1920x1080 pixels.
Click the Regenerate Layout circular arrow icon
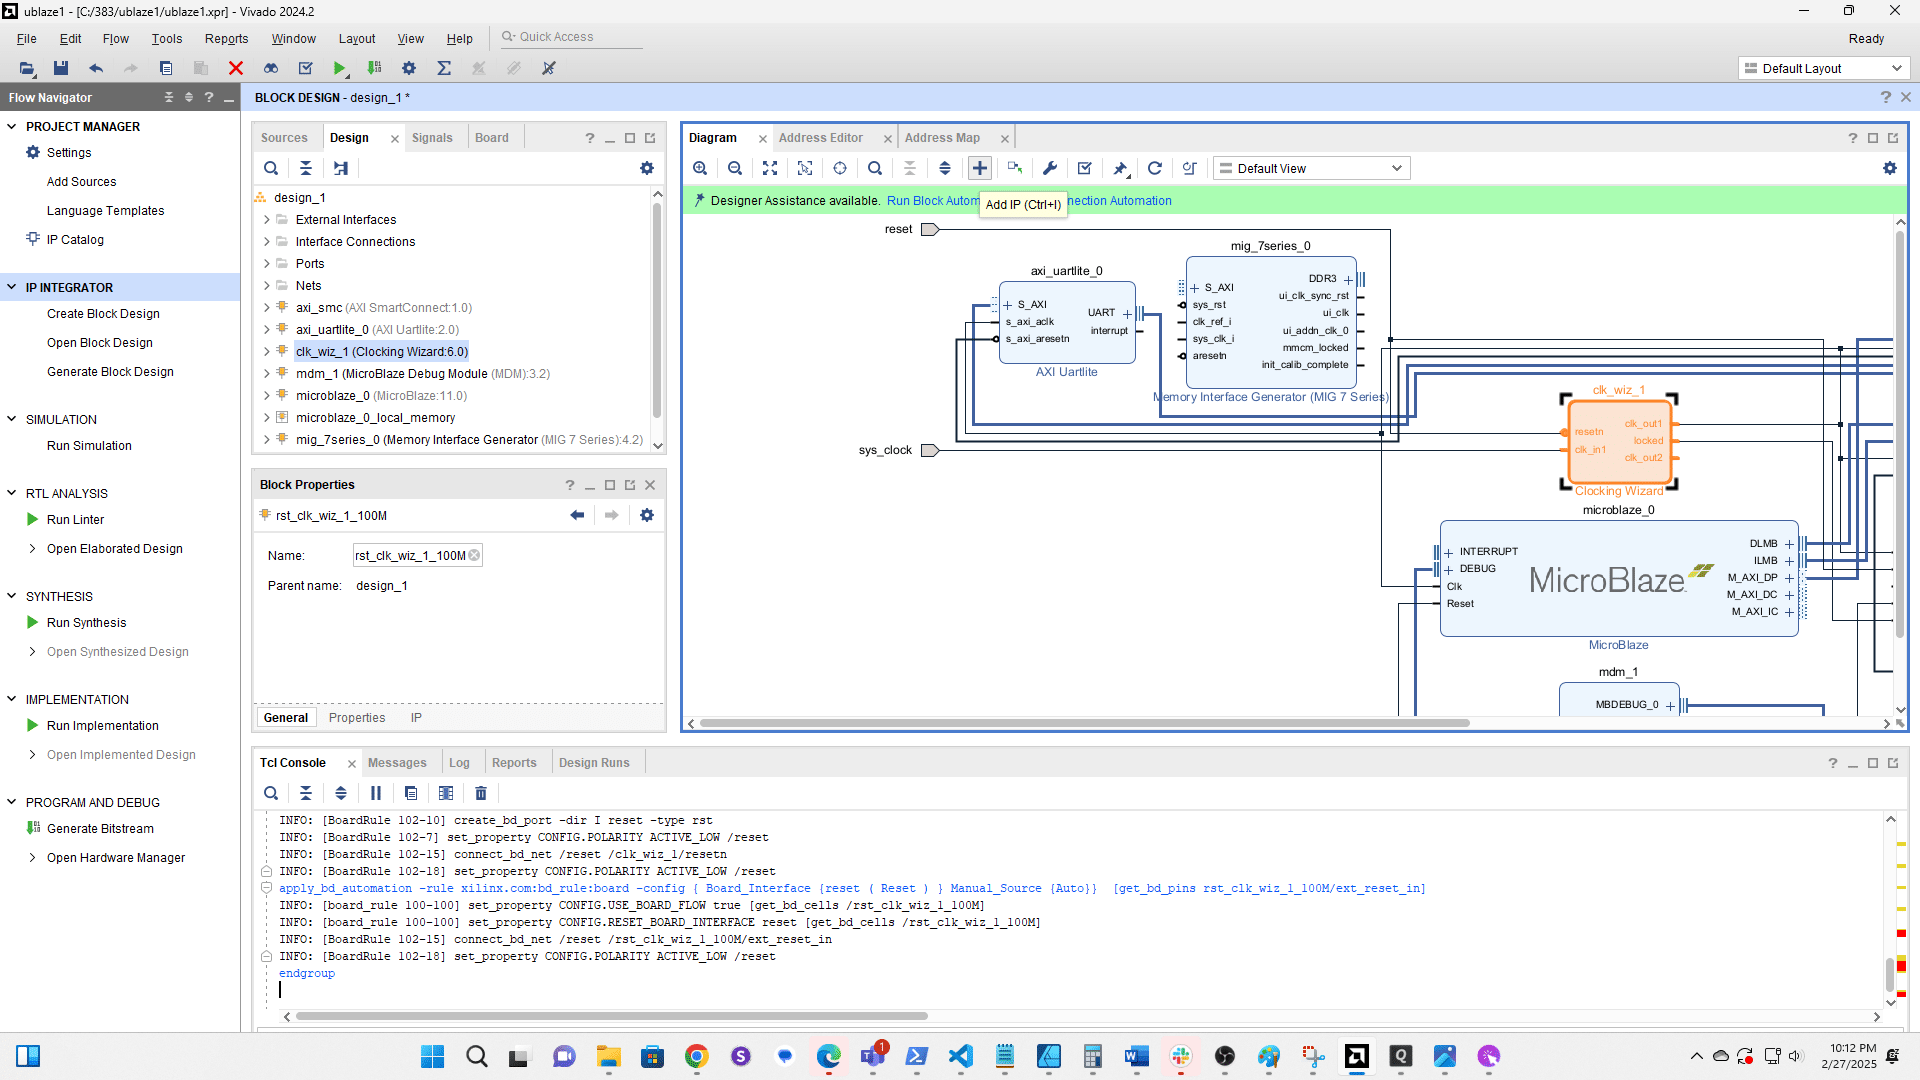[1155, 167]
